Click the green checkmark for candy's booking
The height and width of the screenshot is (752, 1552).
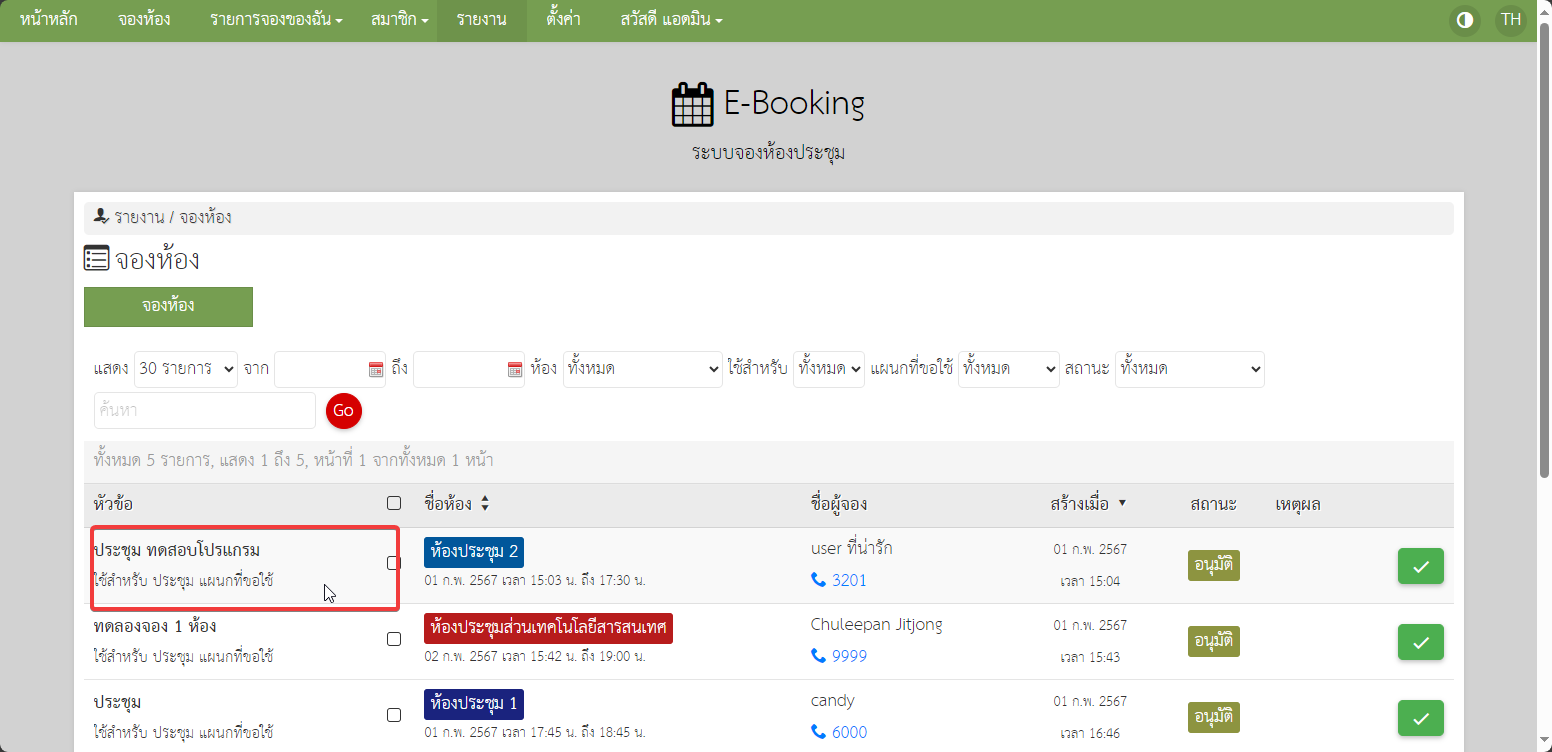[x=1421, y=718]
